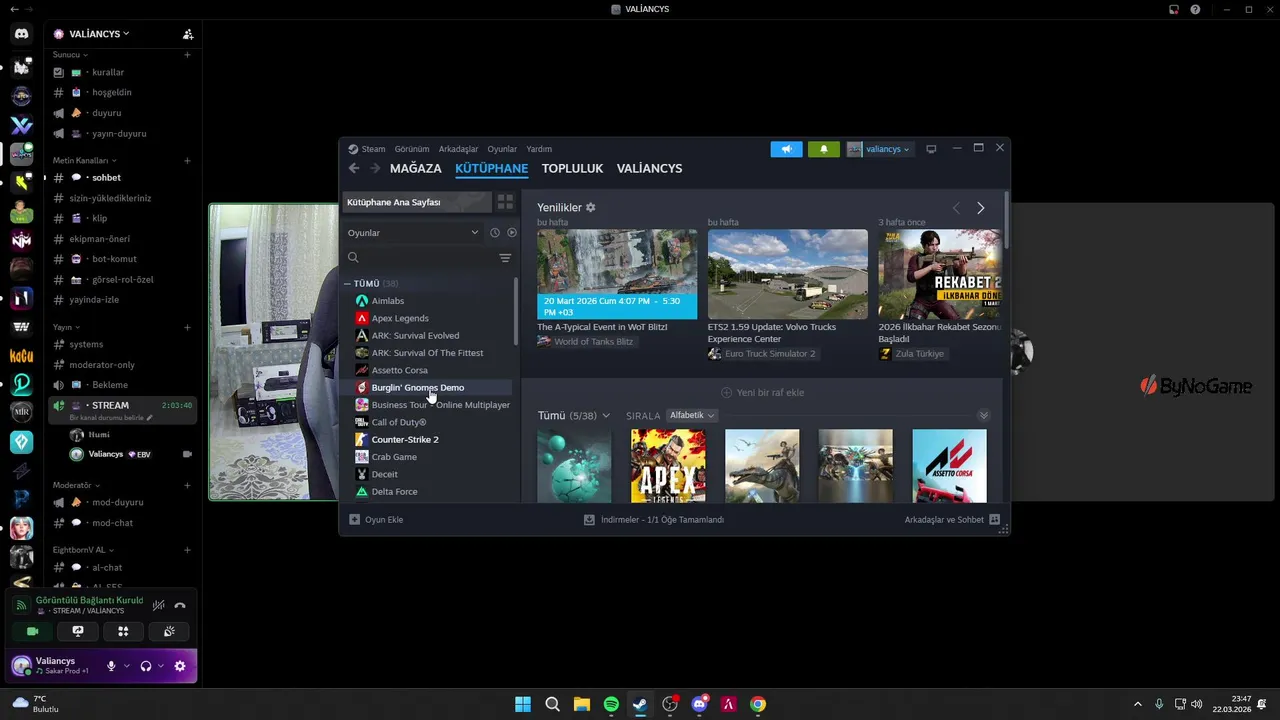This screenshot has width=1280, height=720.
Task: Open Arkadaşlar menu
Action: [458, 149]
